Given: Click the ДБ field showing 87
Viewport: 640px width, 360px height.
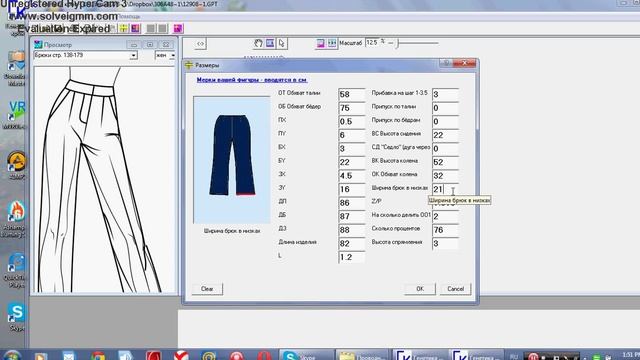Looking at the screenshot, I should pos(351,216).
